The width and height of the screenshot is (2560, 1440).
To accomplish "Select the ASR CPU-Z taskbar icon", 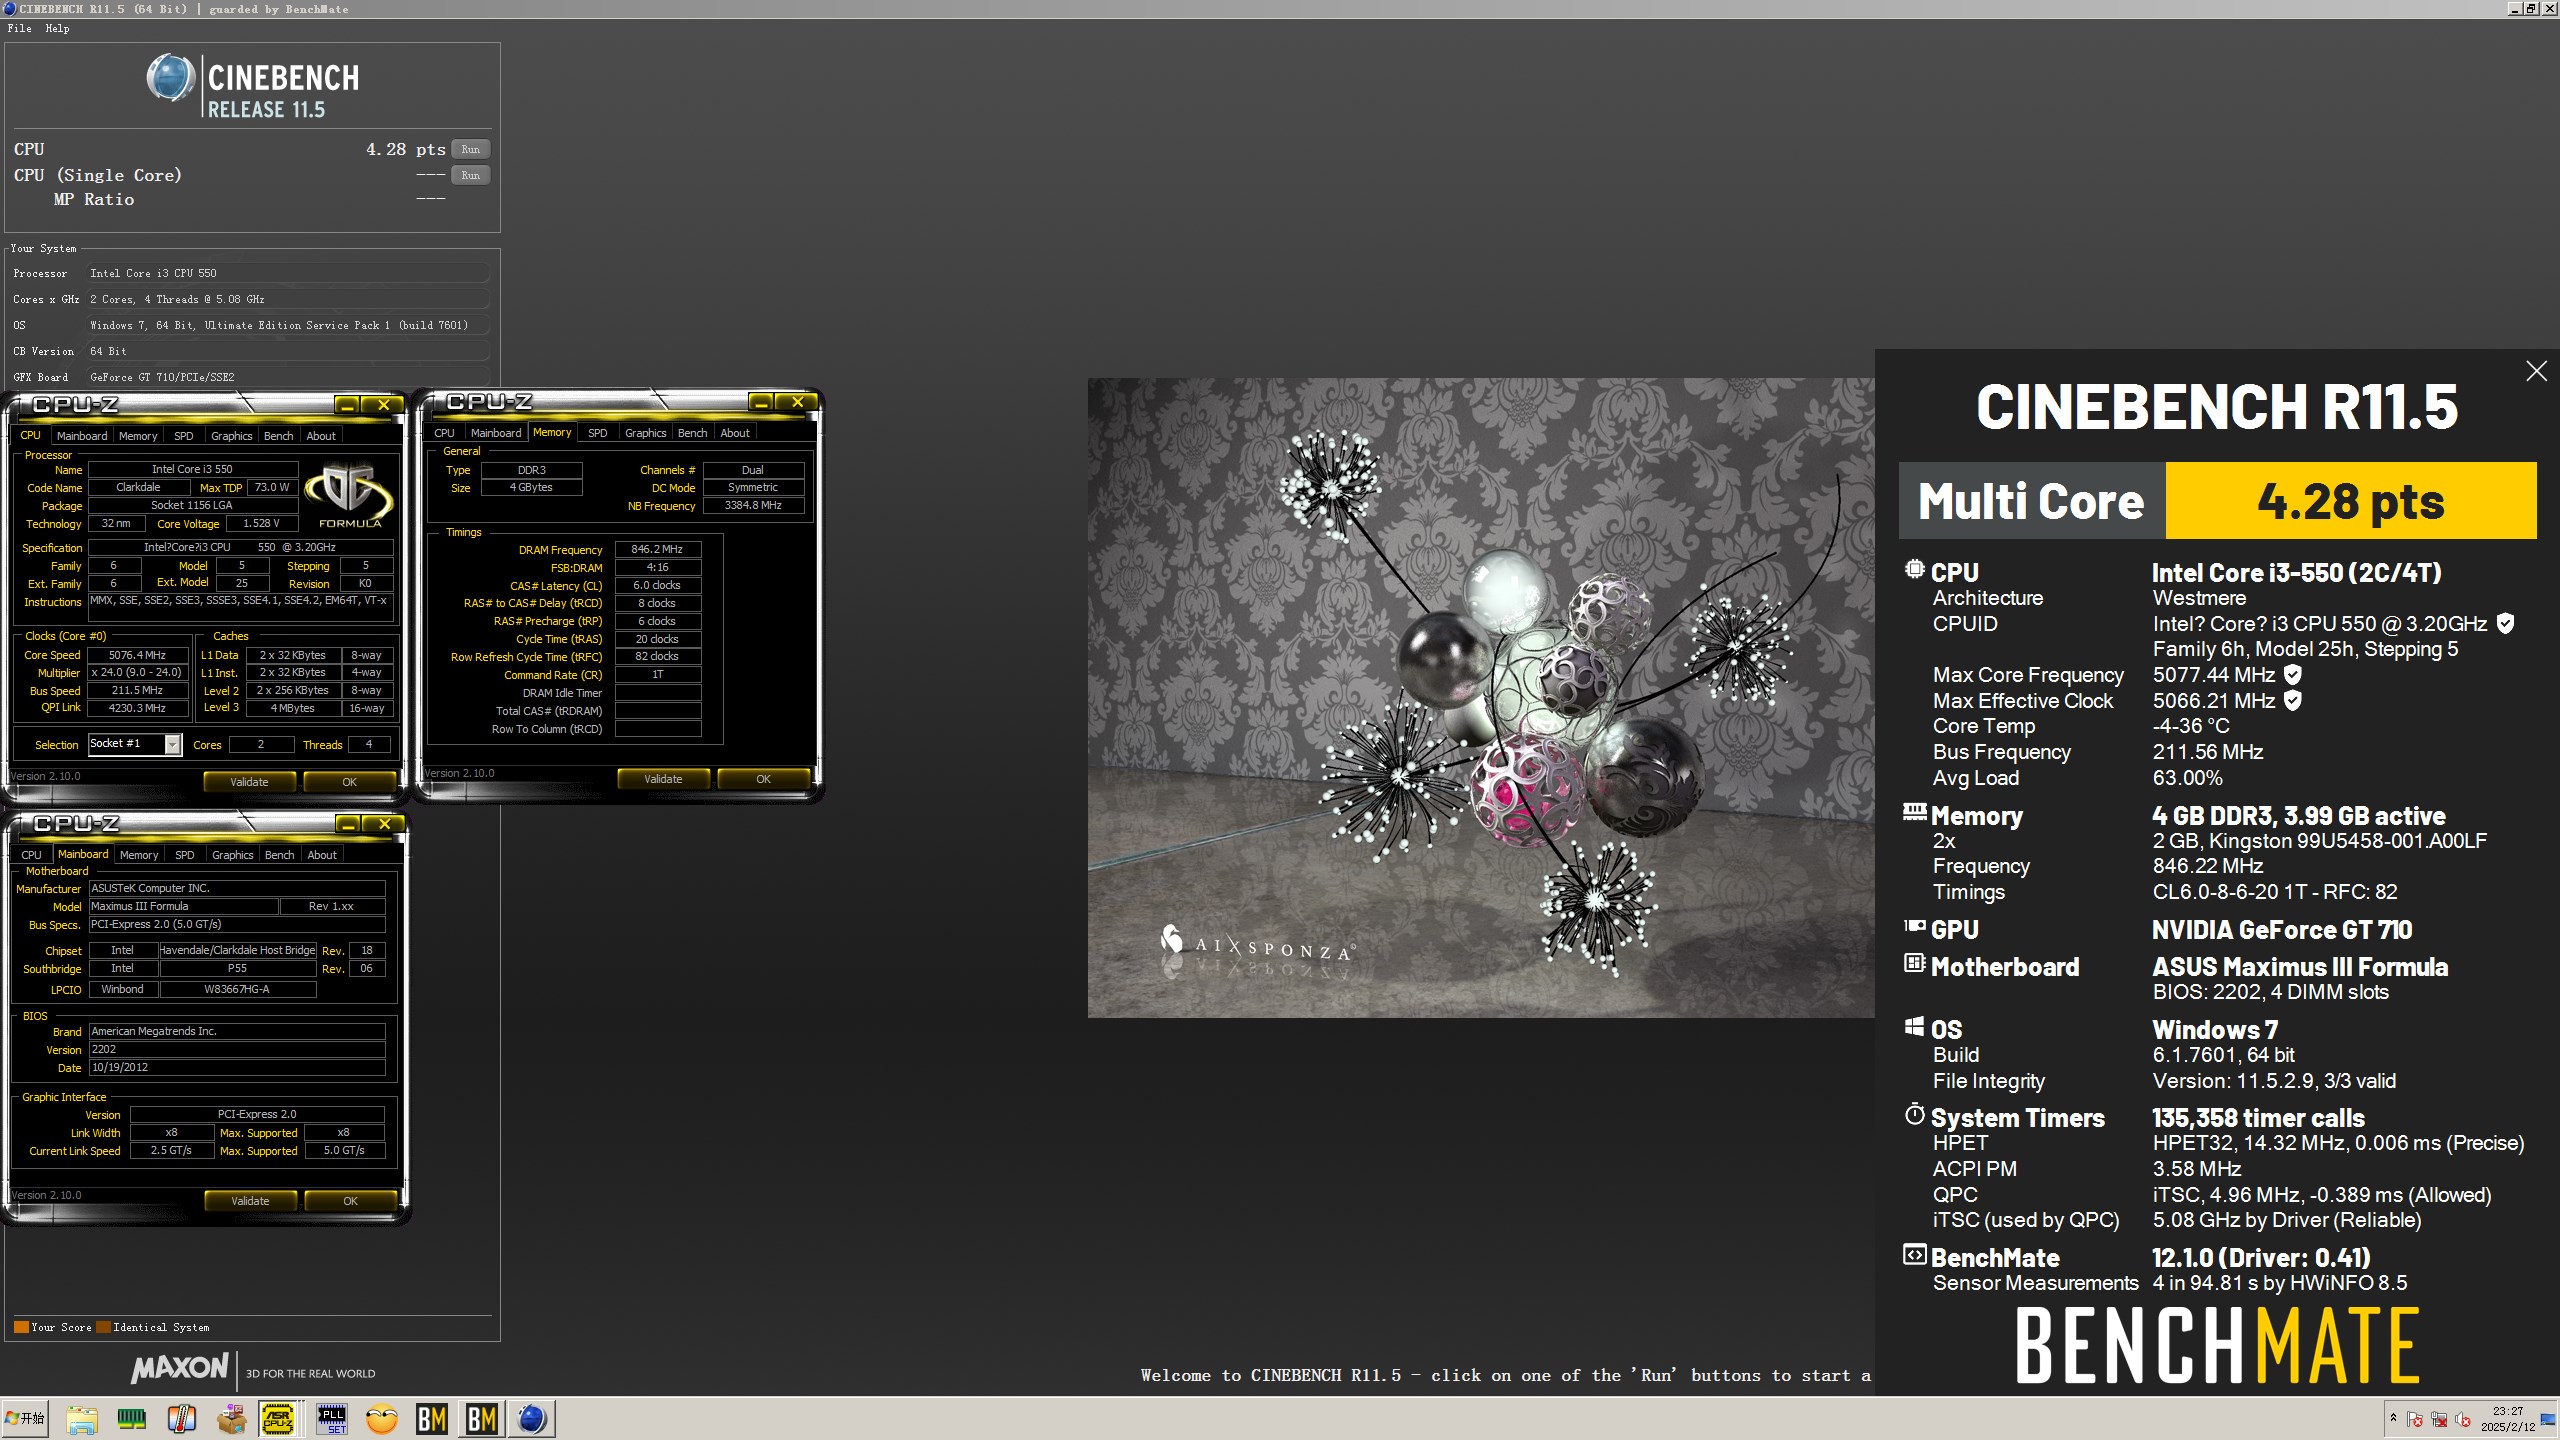I will point(279,1419).
